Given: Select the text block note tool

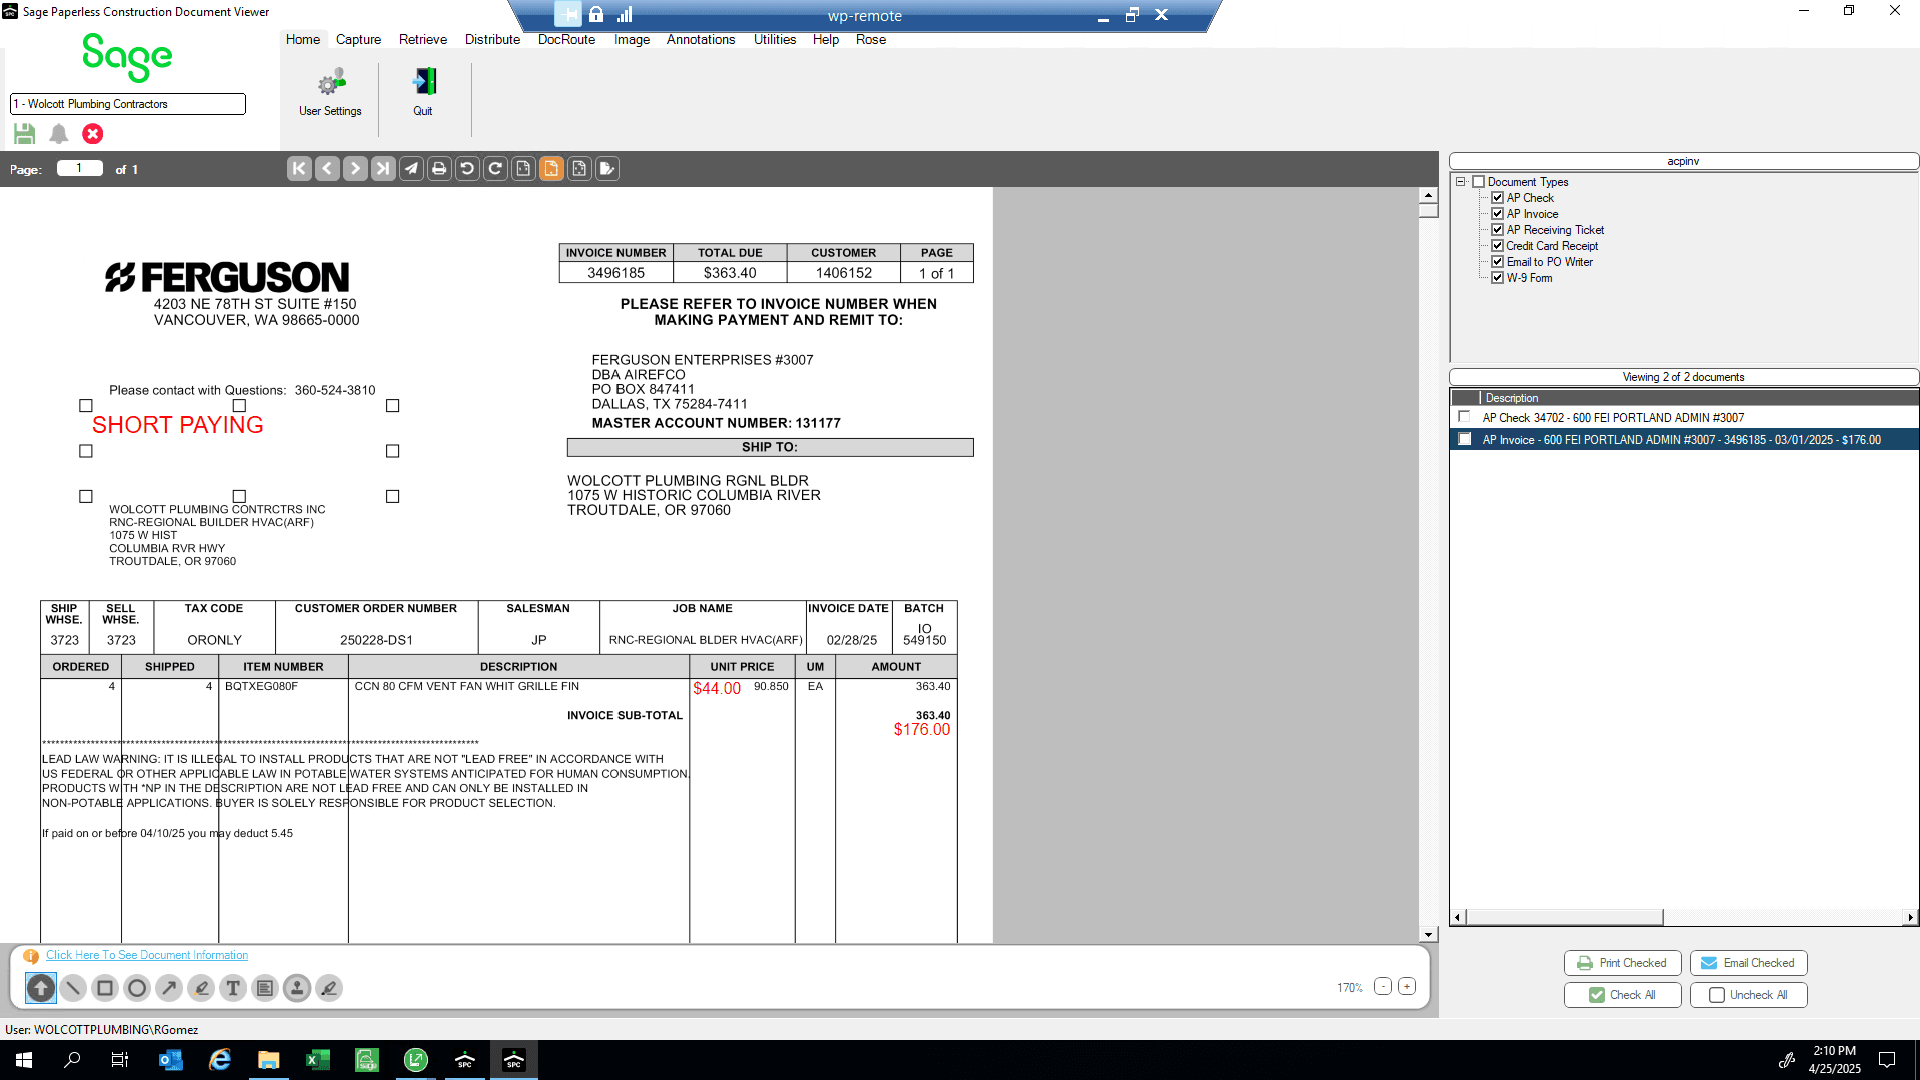Looking at the screenshot, I should pyautogui.click(x=265, y=988).
